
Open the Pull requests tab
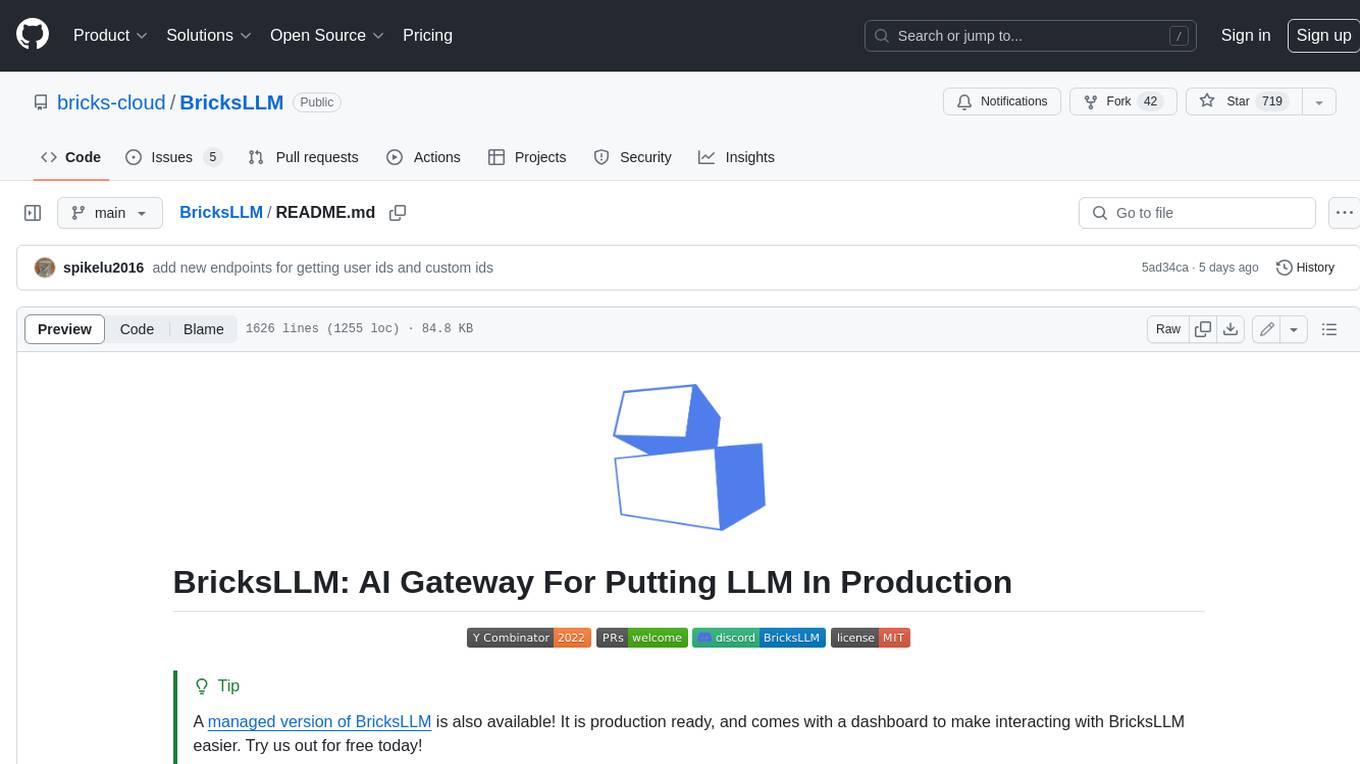click(x=303, y=157)
